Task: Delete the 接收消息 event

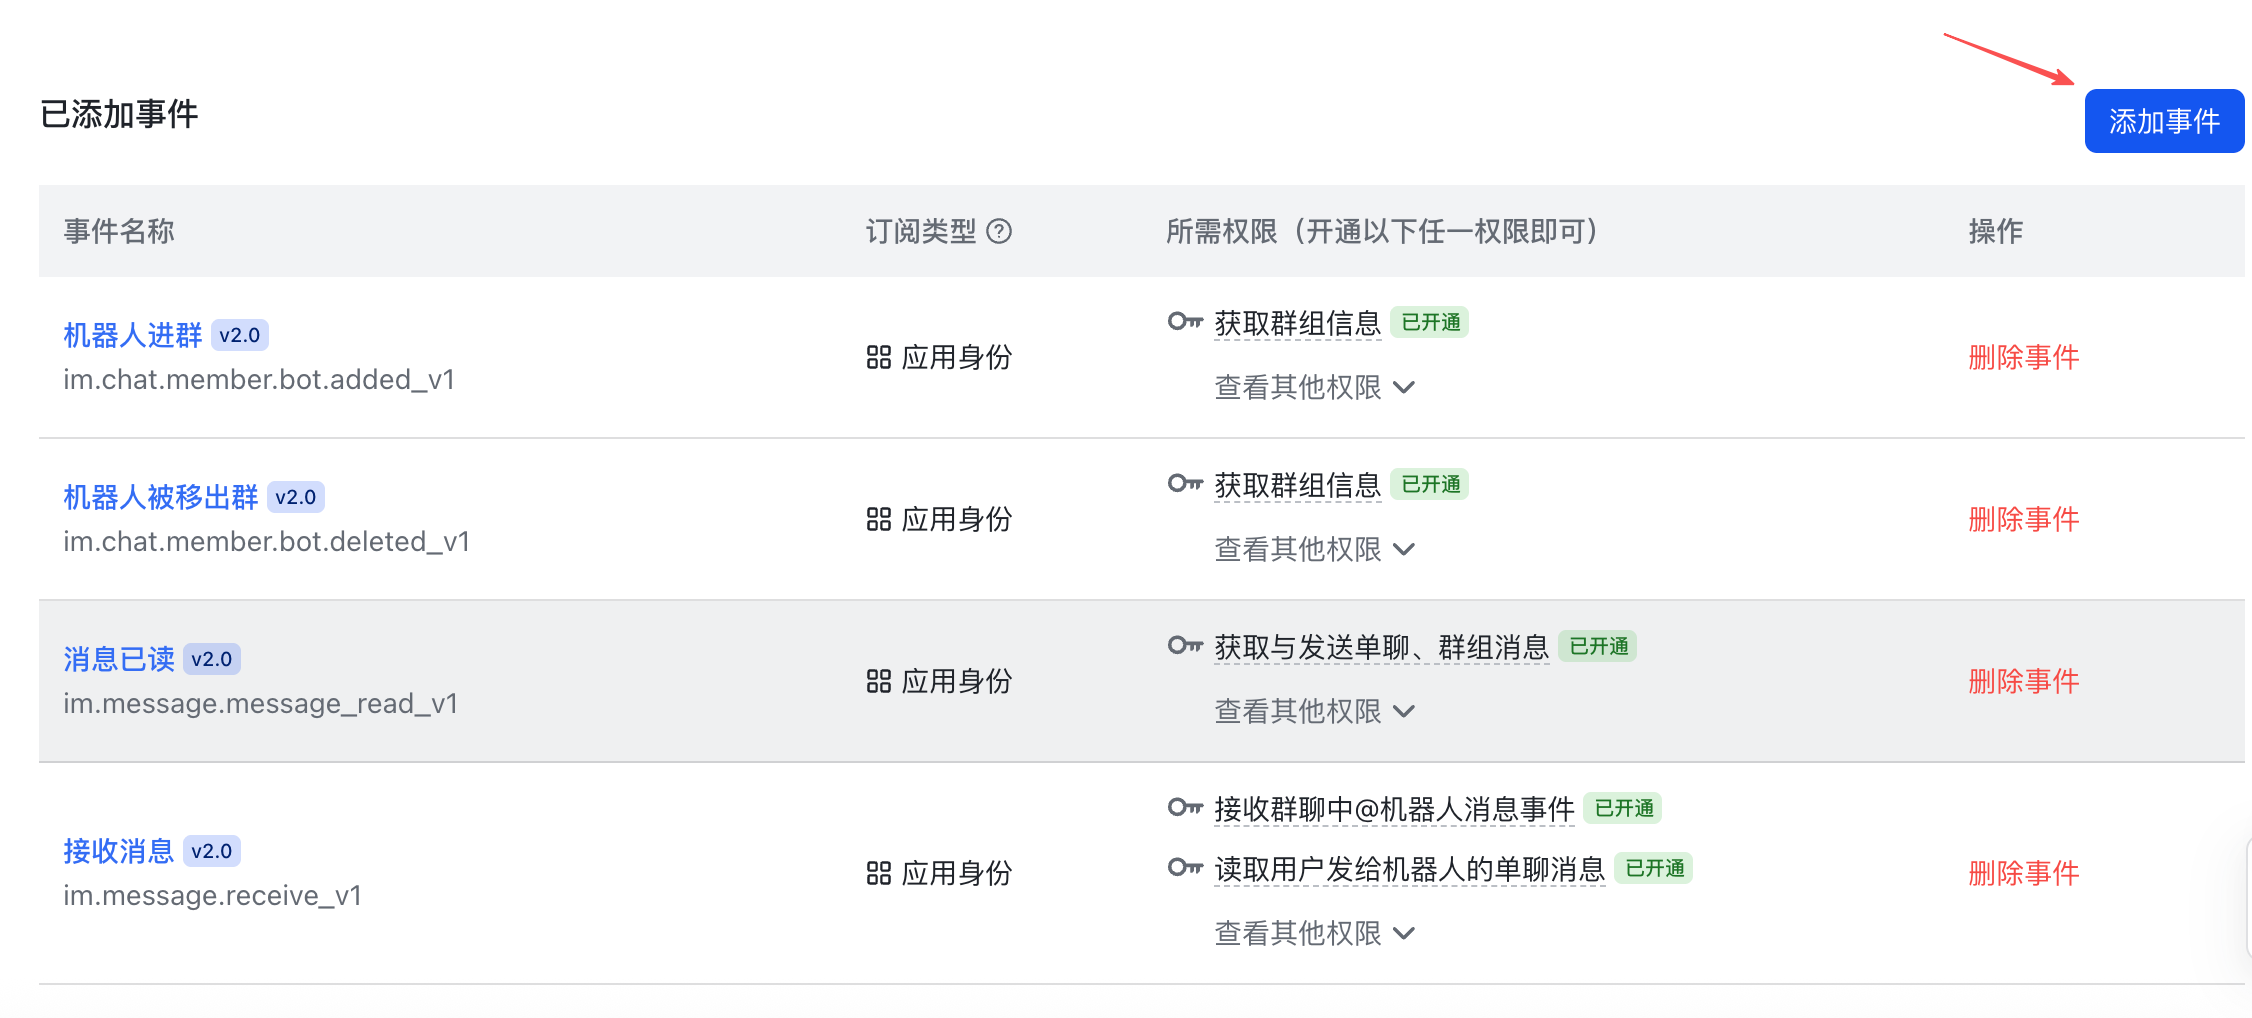Action: (x=2023, y=874)
